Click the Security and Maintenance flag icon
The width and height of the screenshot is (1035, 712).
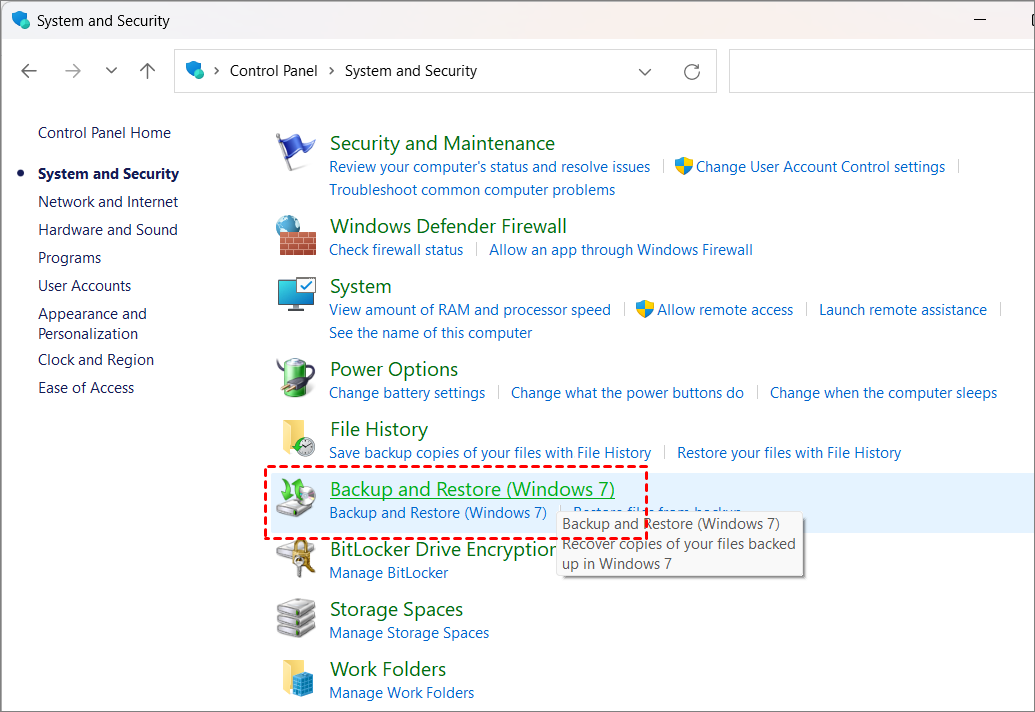point(296,154)
